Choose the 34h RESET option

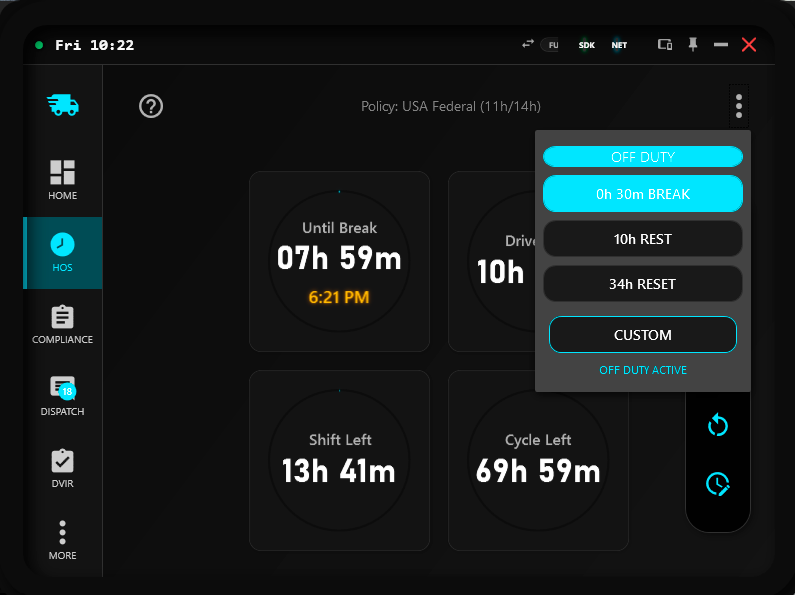[643, 284]
